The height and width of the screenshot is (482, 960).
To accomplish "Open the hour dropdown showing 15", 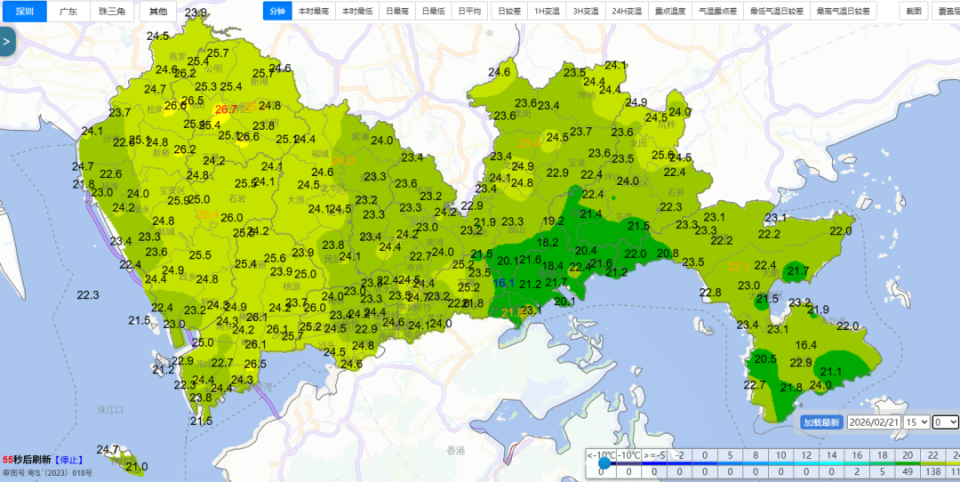I will (917, 422).
